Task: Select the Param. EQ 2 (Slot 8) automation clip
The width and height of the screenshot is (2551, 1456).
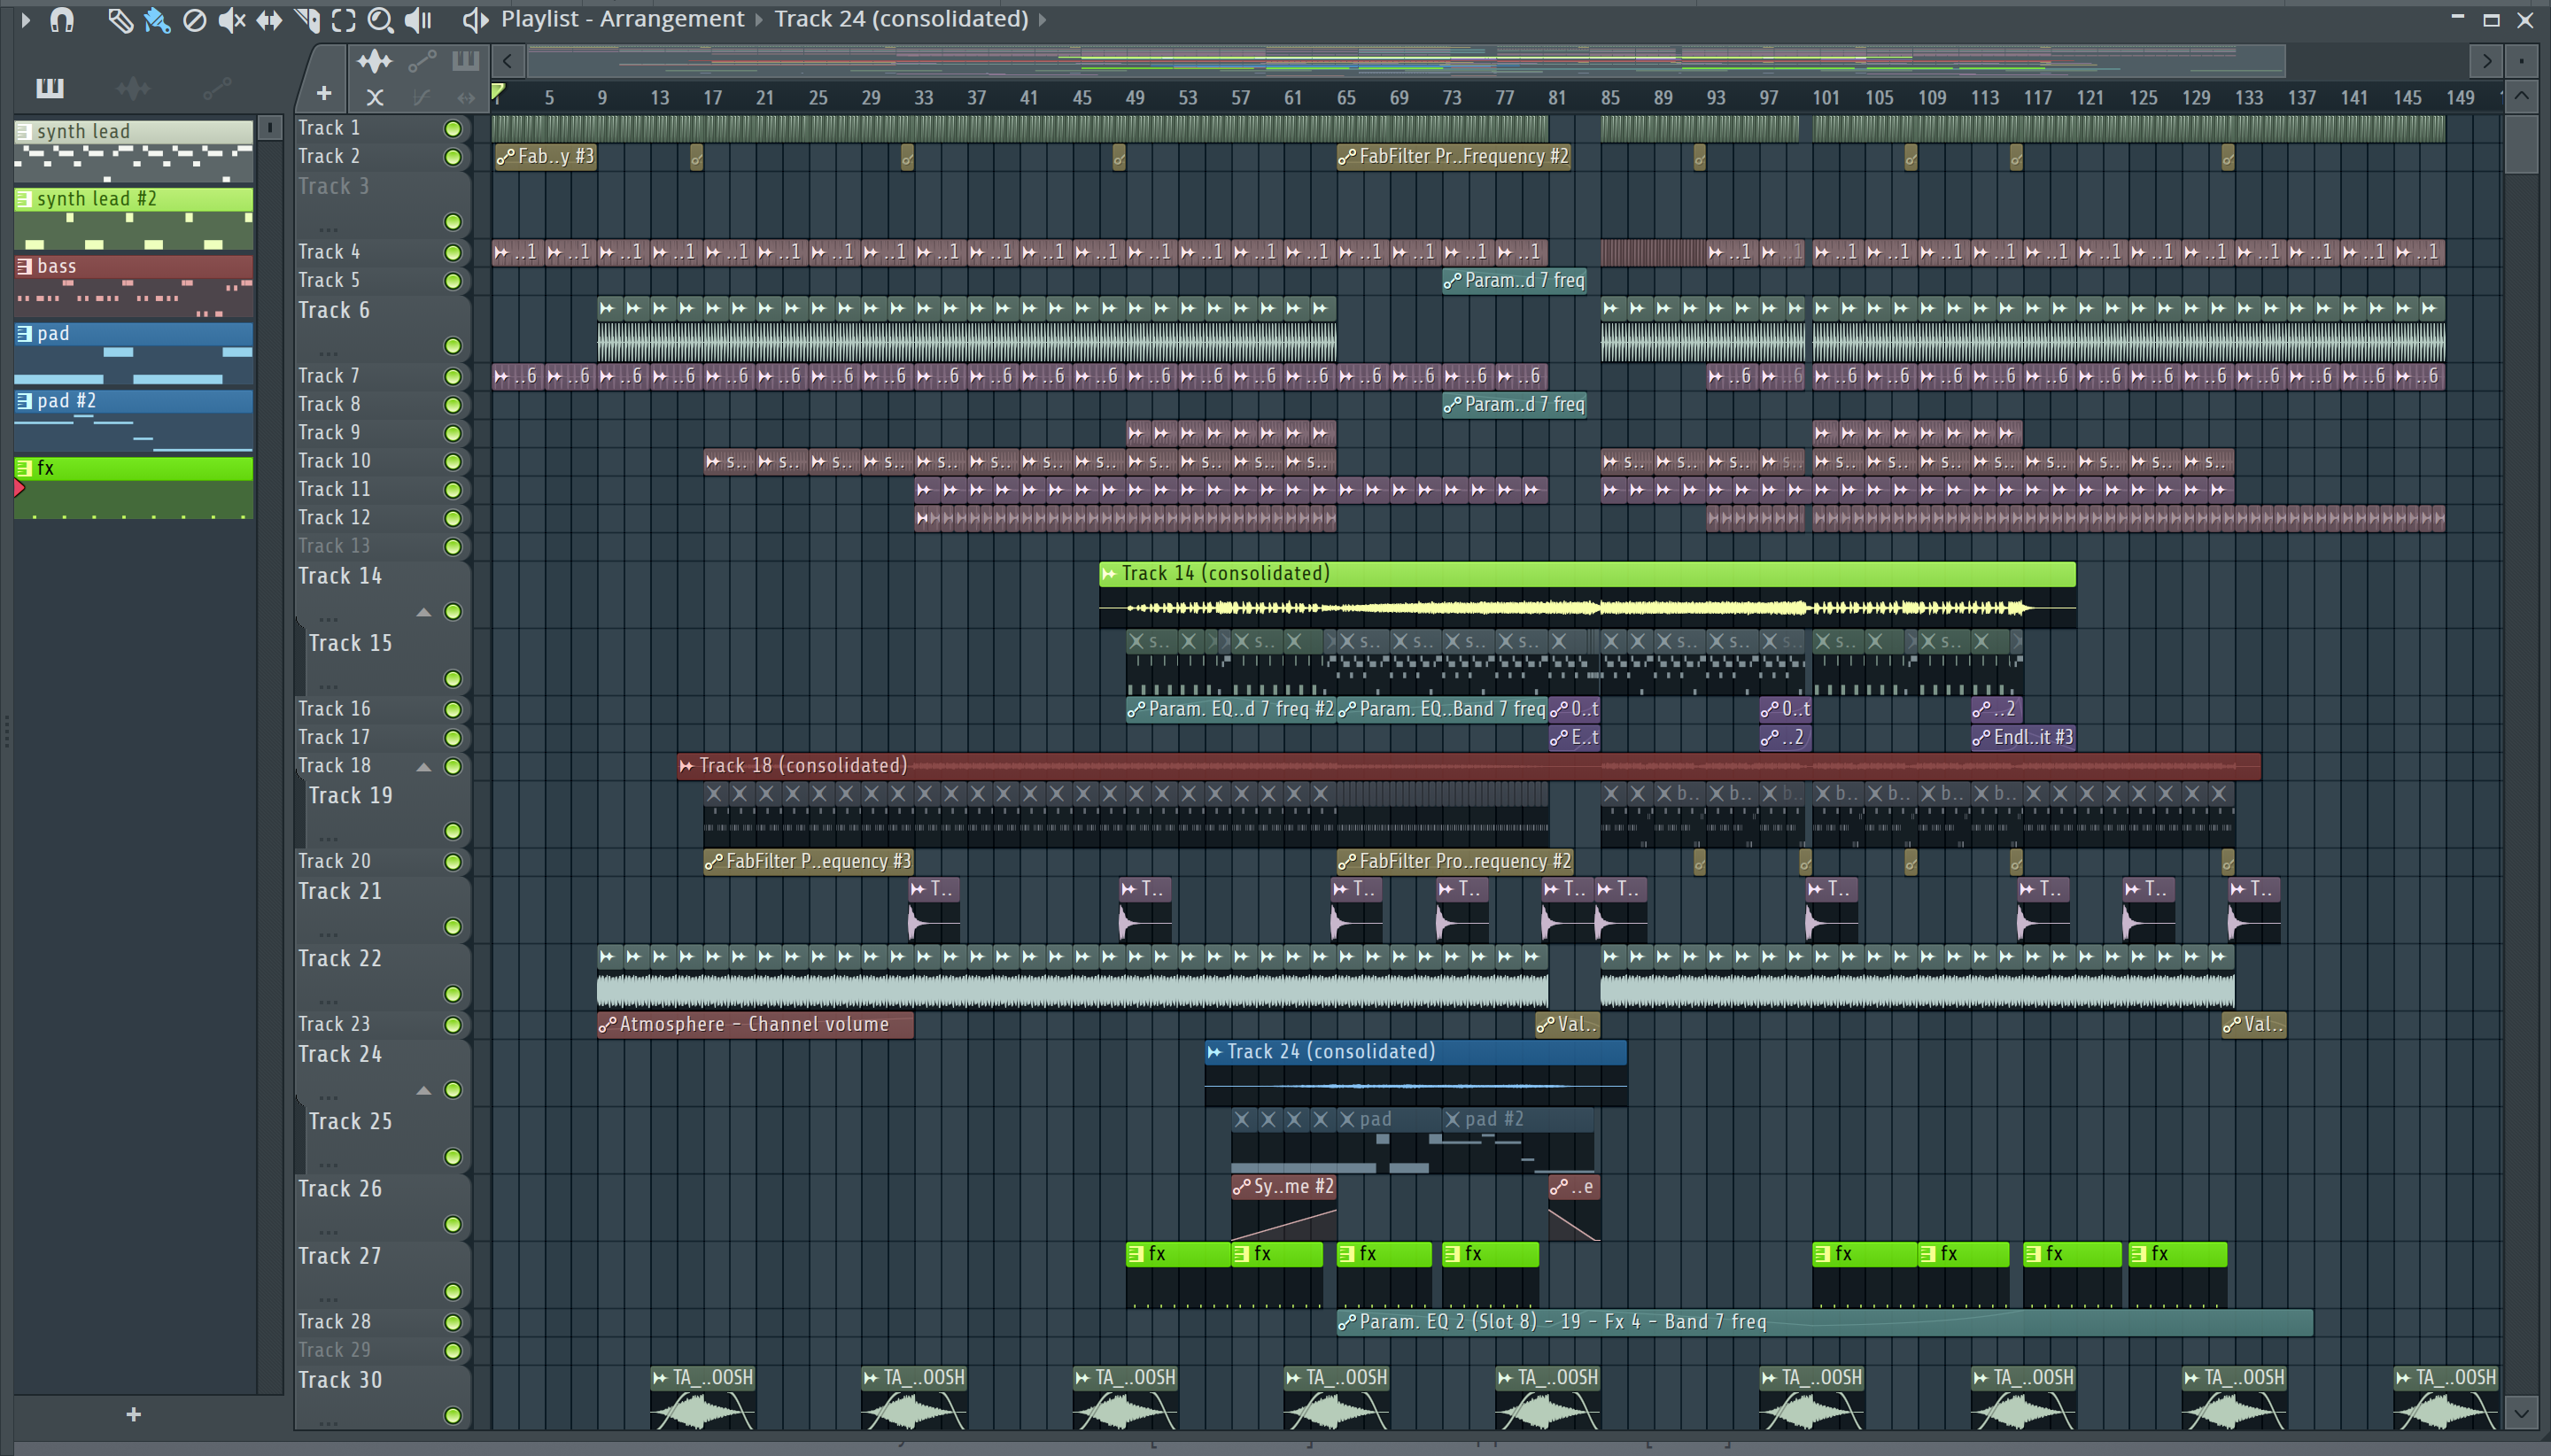Action: [x=1824, y=1322]
